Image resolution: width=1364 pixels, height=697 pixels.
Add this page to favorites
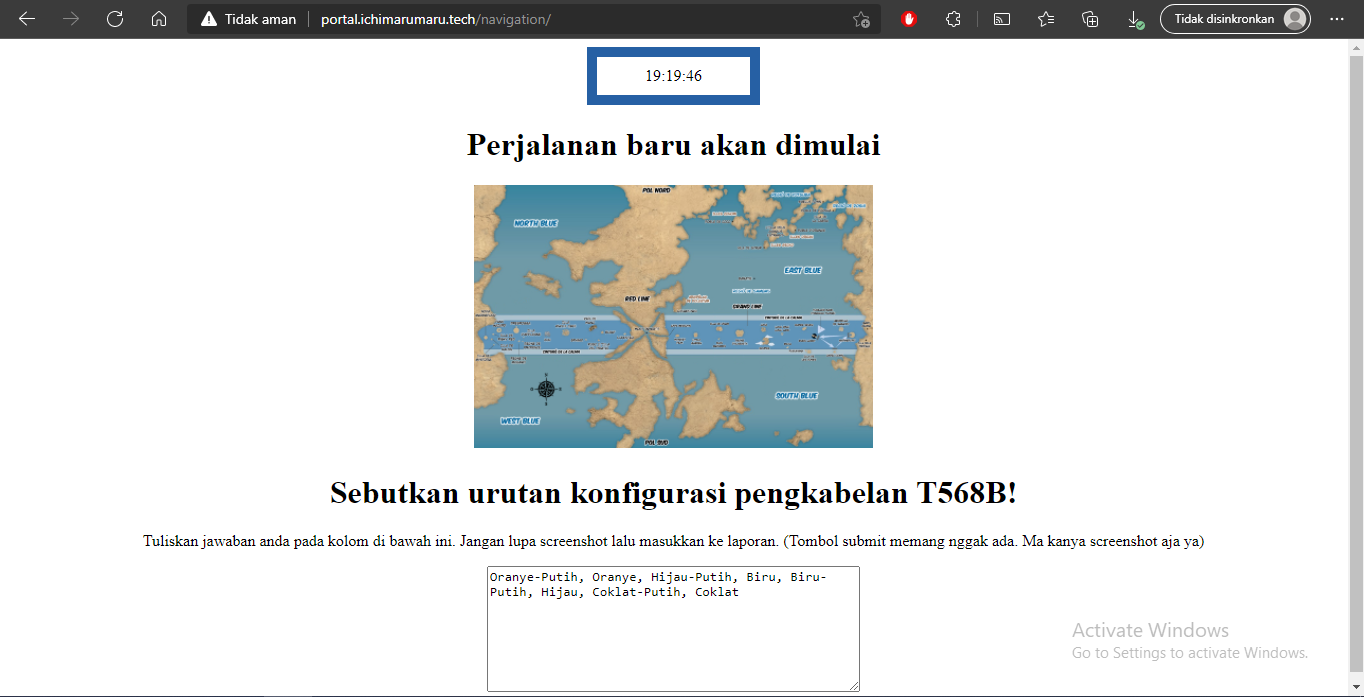click(861, 19)
